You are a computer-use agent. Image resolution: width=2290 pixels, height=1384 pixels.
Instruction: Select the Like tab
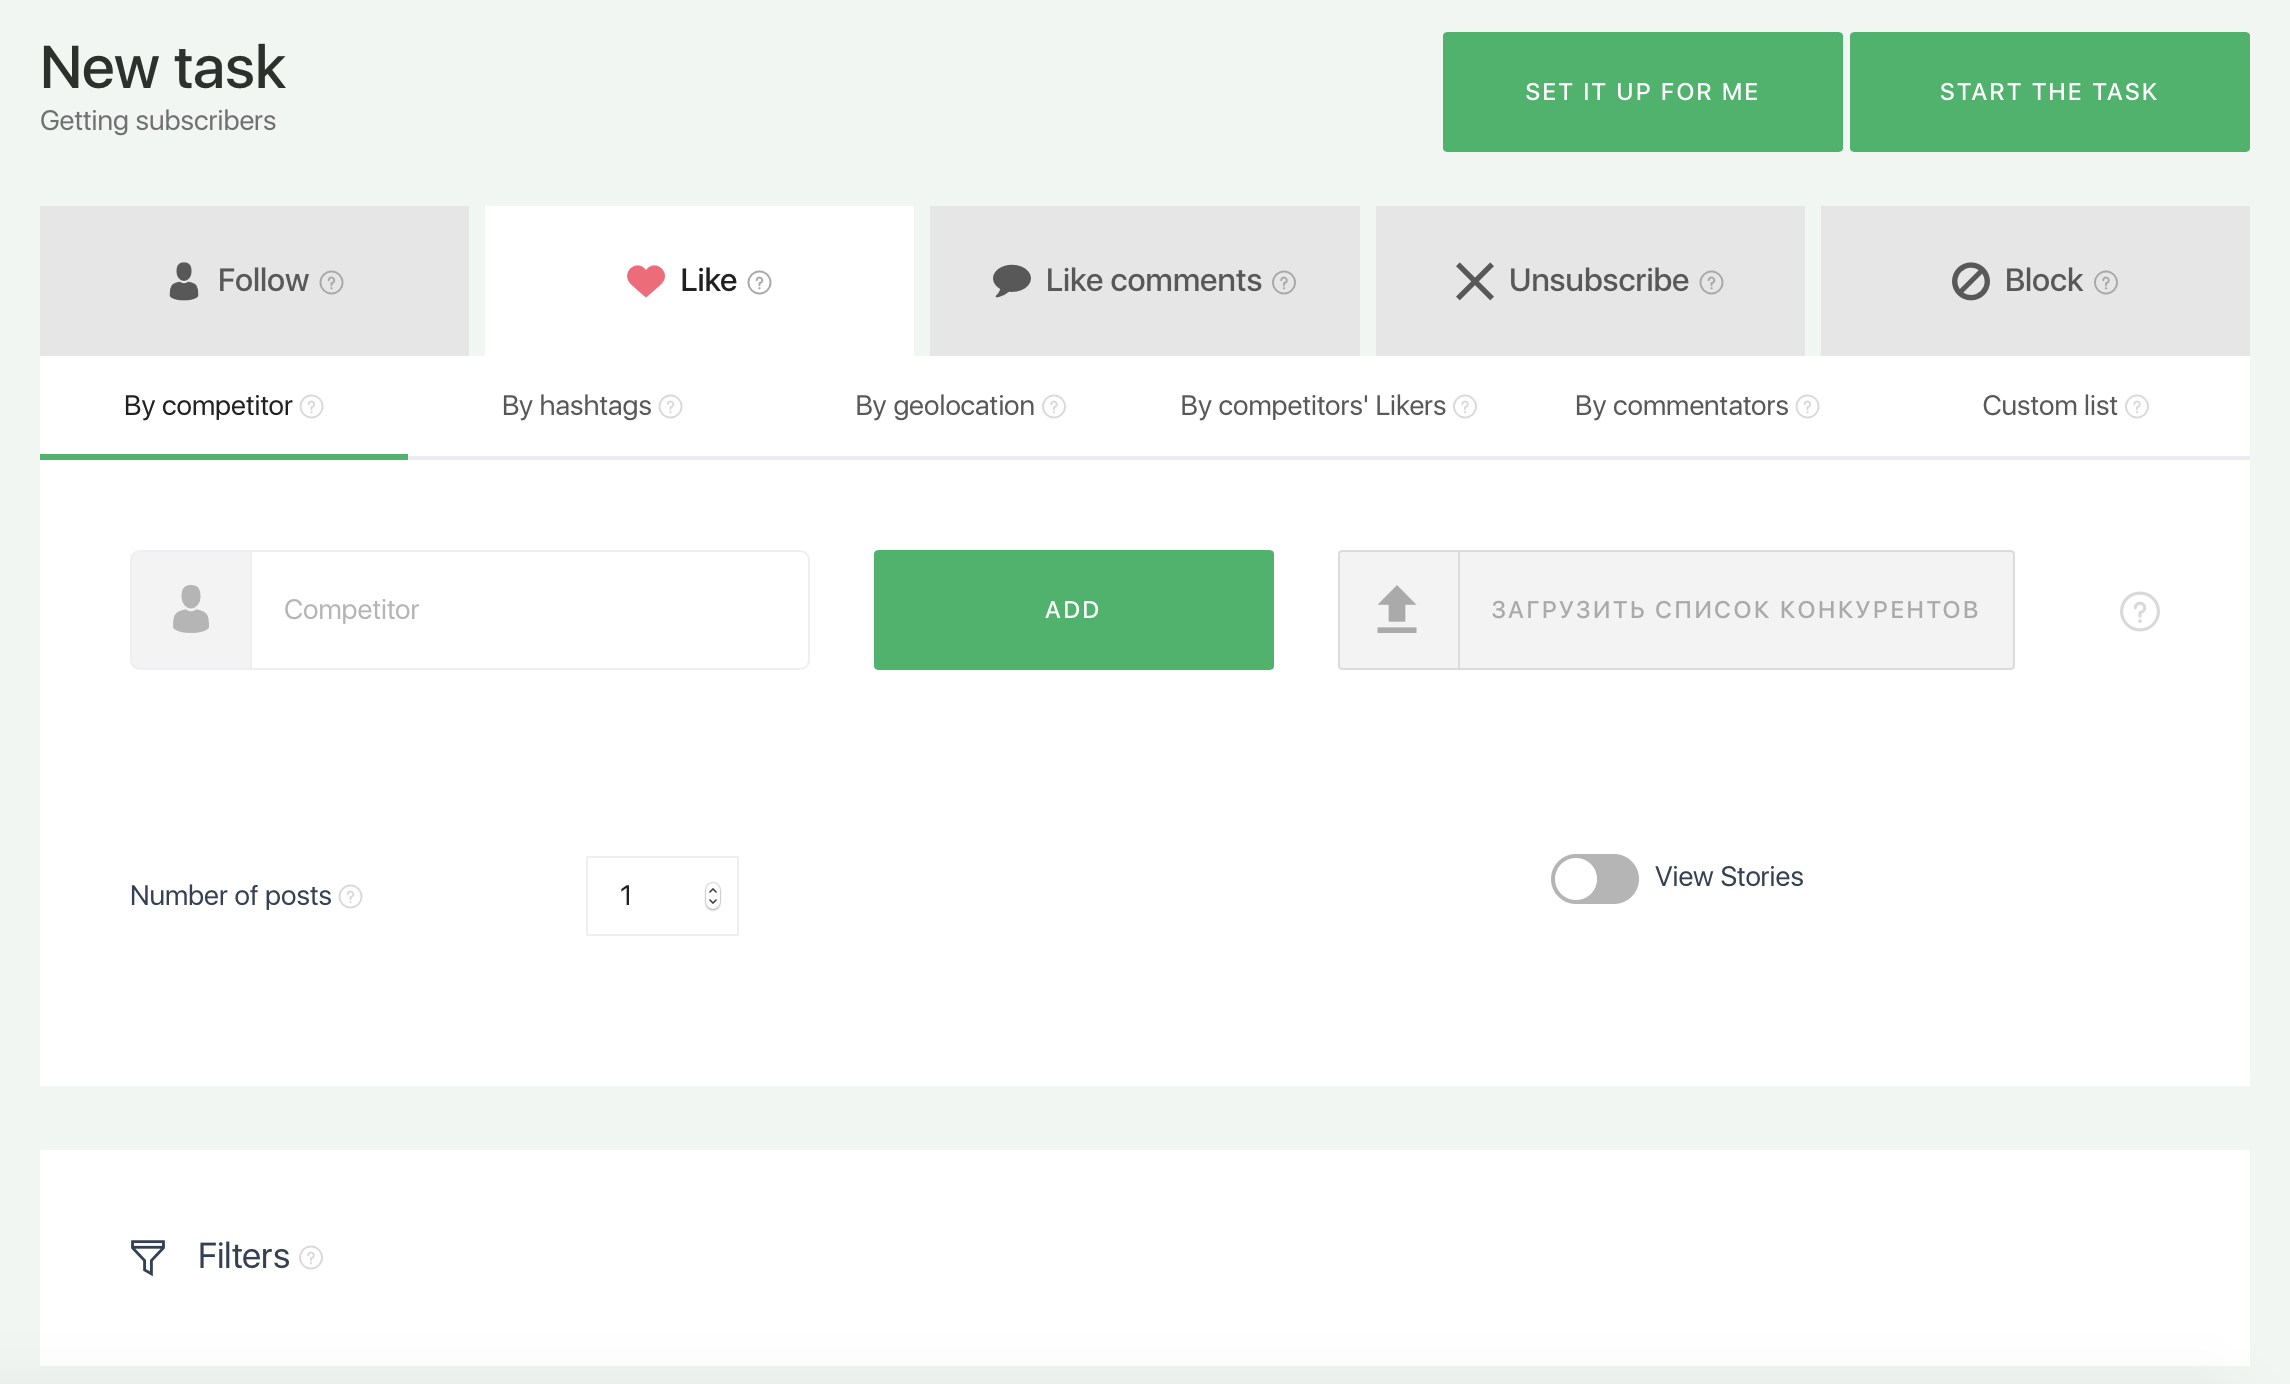(699, 281)
